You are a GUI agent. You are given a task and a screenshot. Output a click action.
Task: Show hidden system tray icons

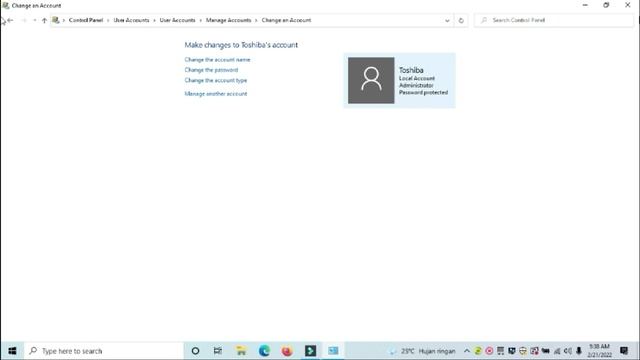point(467,351)
